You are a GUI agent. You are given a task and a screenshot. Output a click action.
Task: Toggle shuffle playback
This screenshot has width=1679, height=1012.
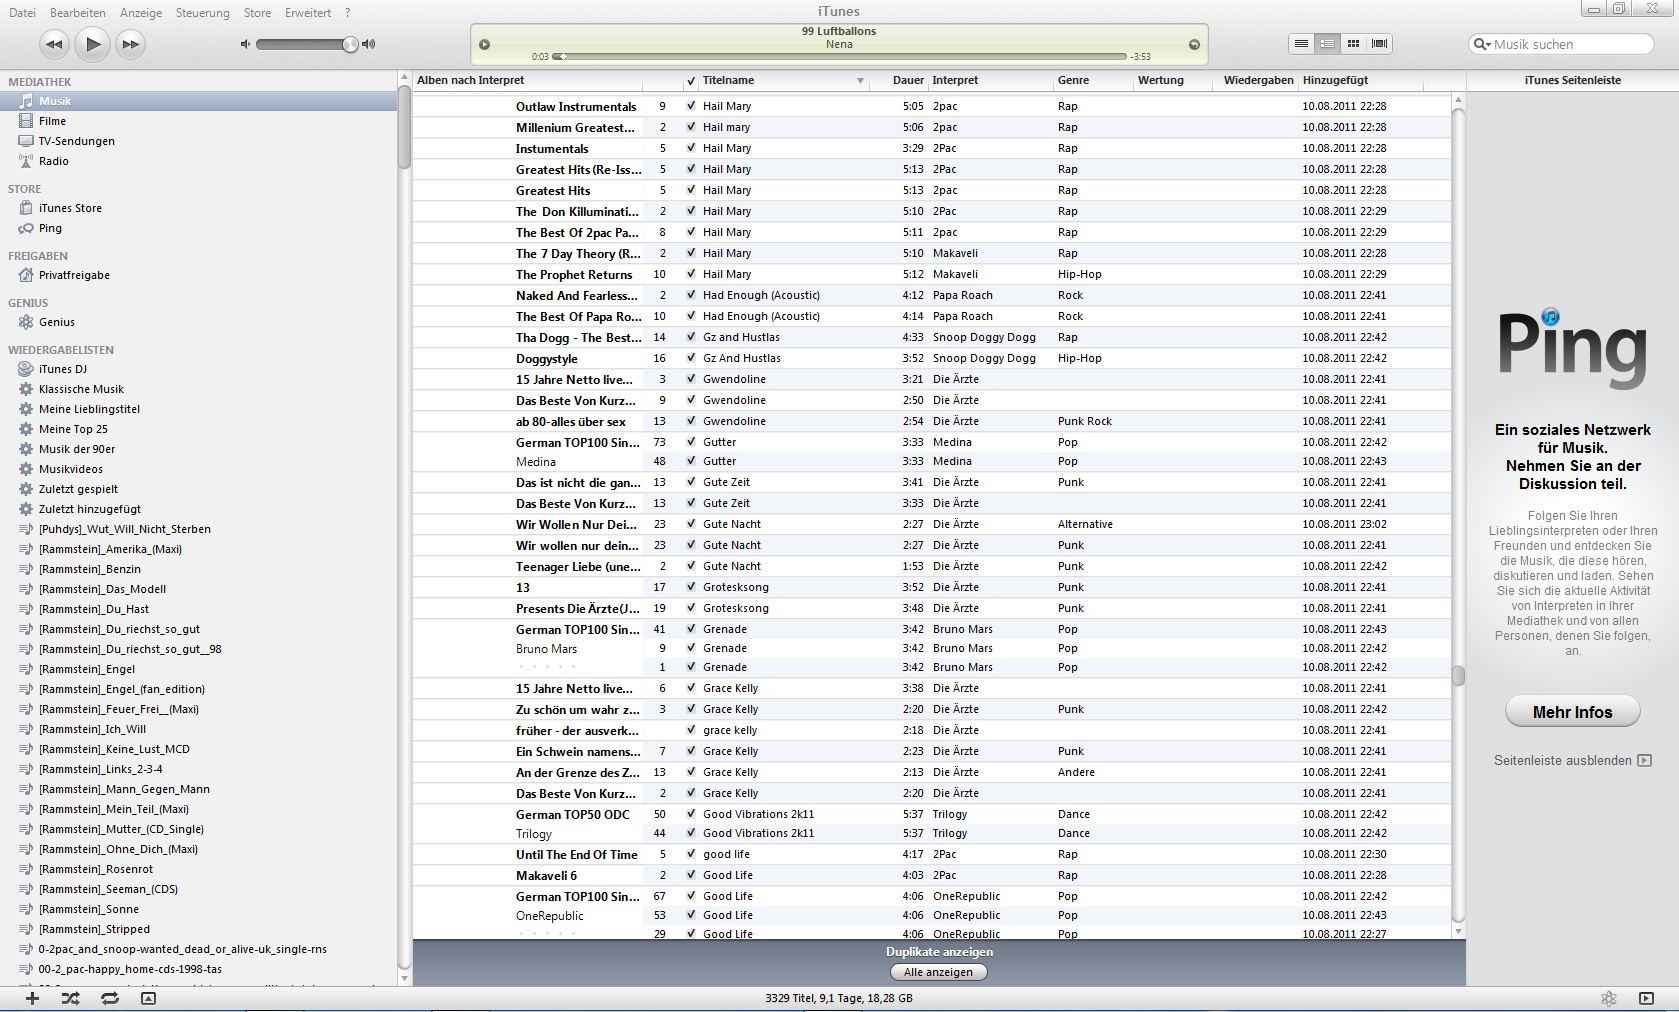[70, 998]
